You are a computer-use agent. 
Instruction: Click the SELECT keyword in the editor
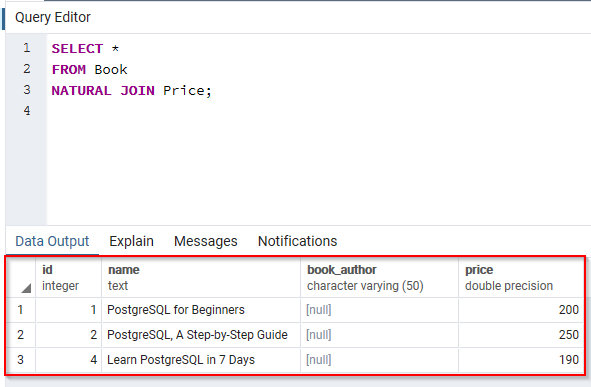(77, 49)
